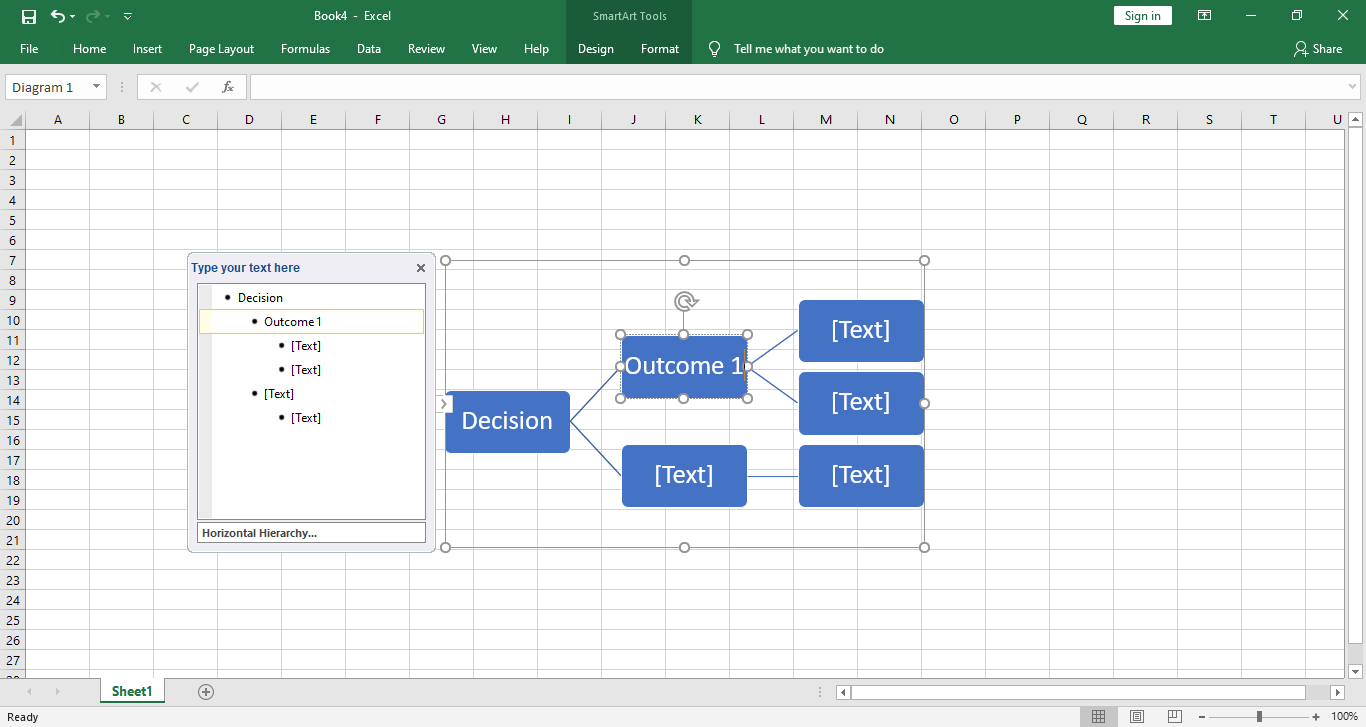Click the Share button
Screen dimensions: 1366x727
tap(1319, 48)
